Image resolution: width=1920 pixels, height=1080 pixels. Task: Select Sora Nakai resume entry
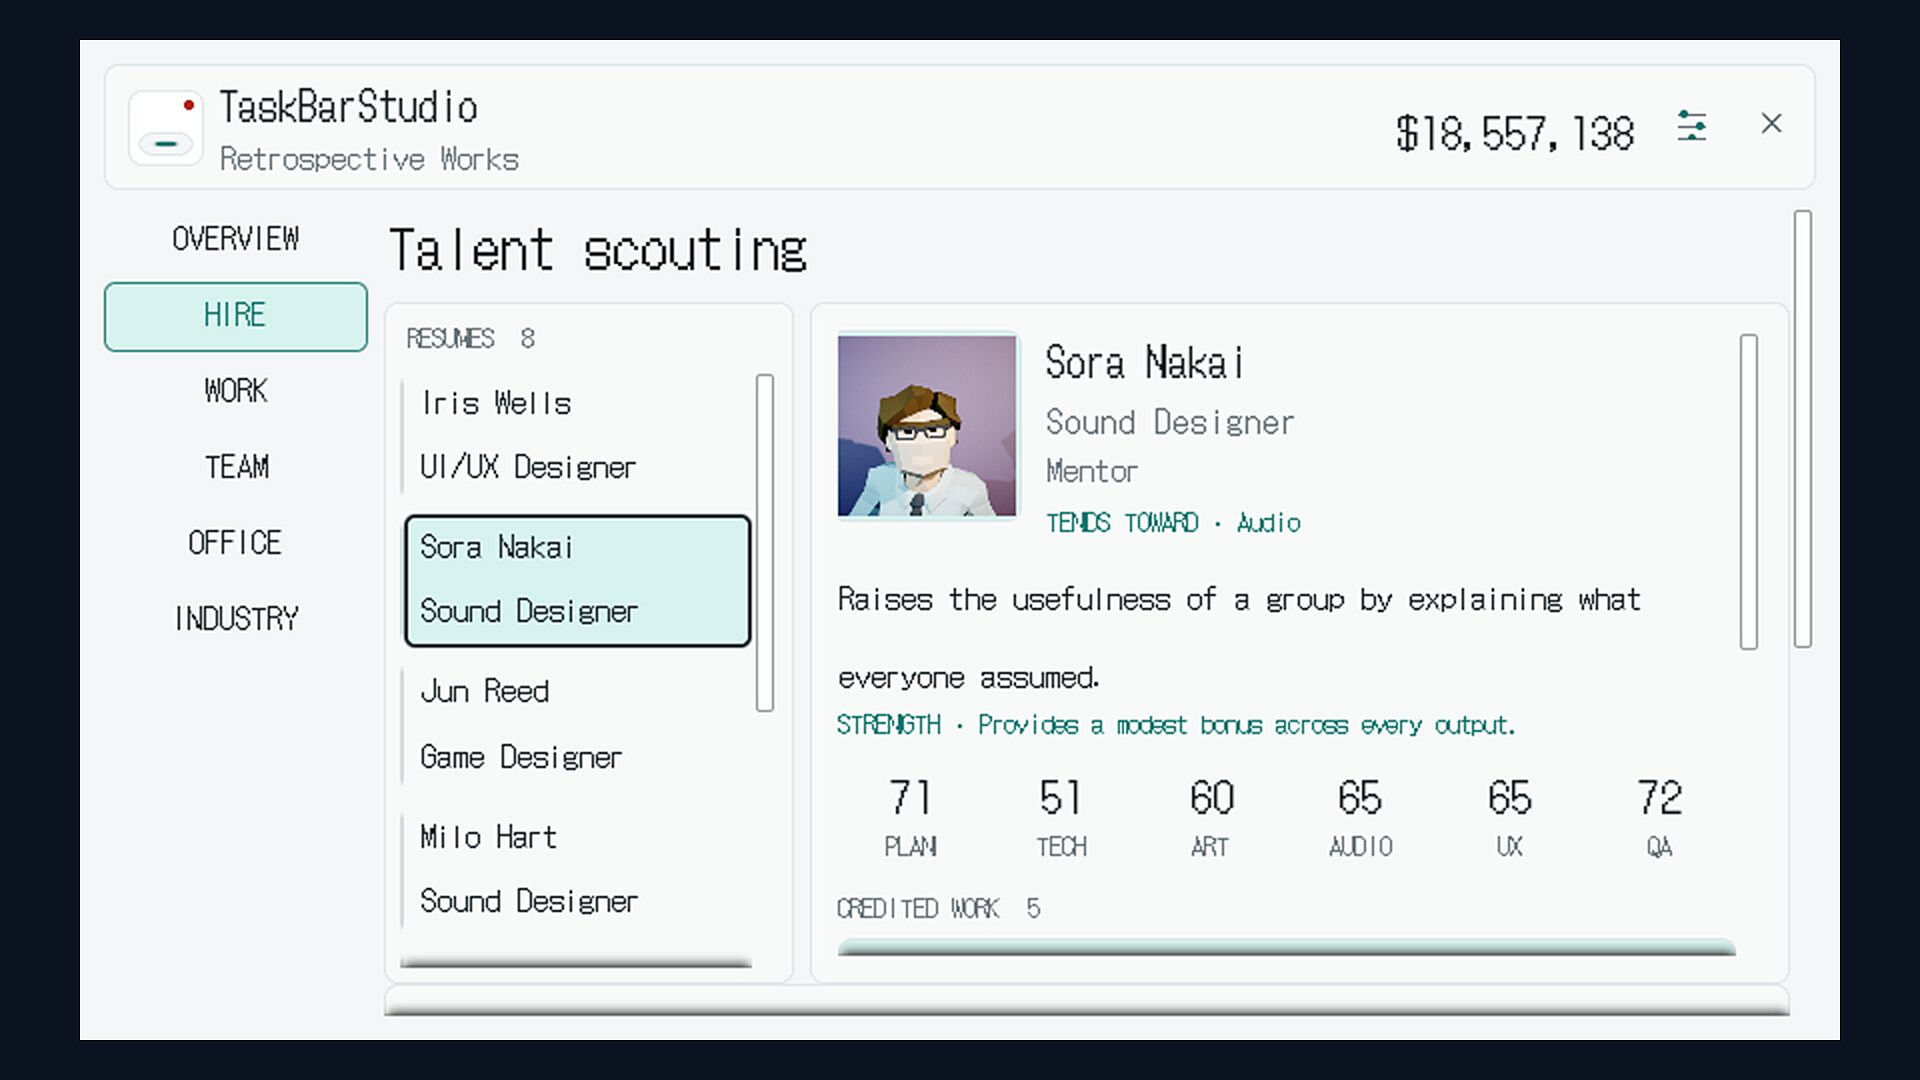point(577,580)
